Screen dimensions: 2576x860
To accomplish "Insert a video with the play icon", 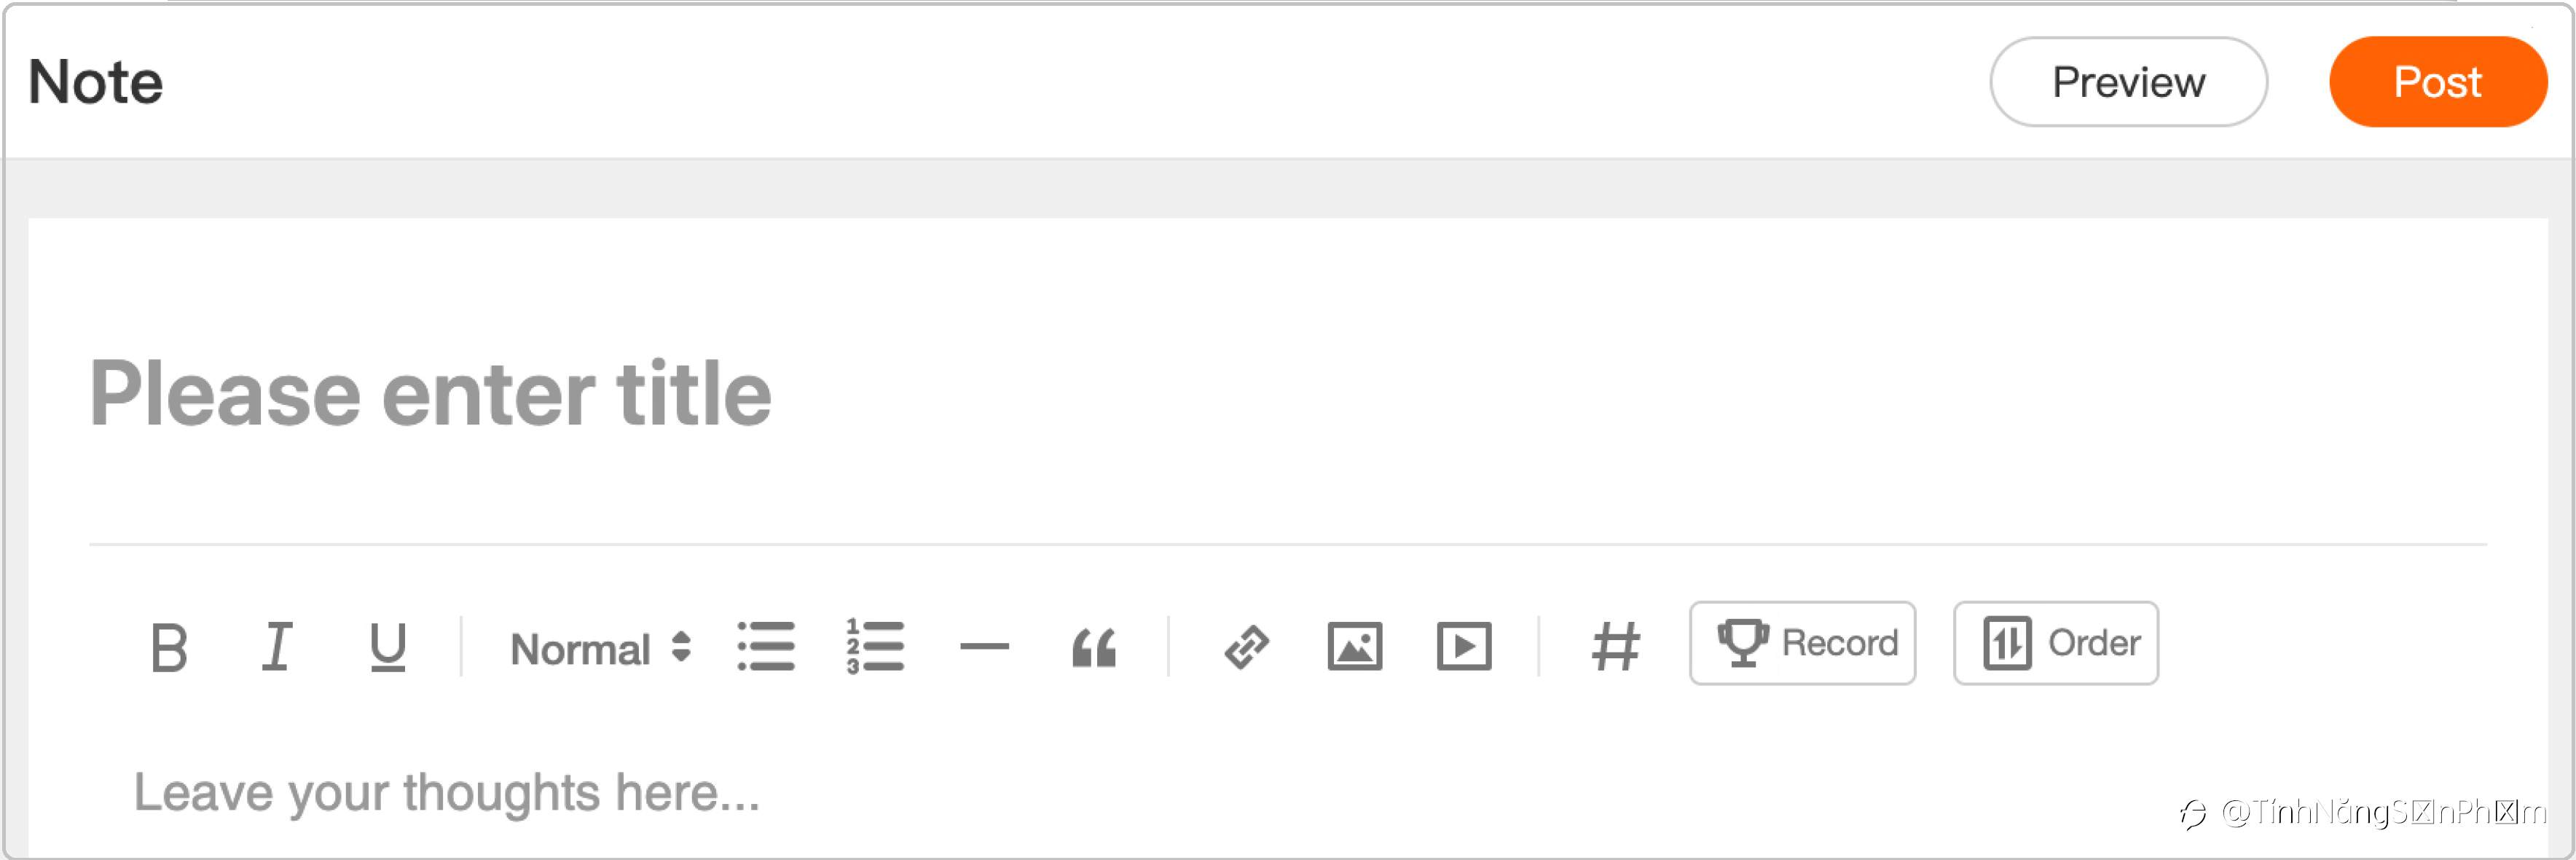I will click(x=1464, y=647).
